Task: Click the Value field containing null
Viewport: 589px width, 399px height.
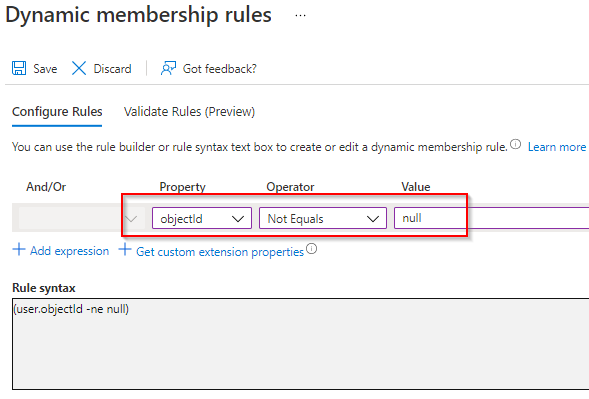Action: [491, 218]
